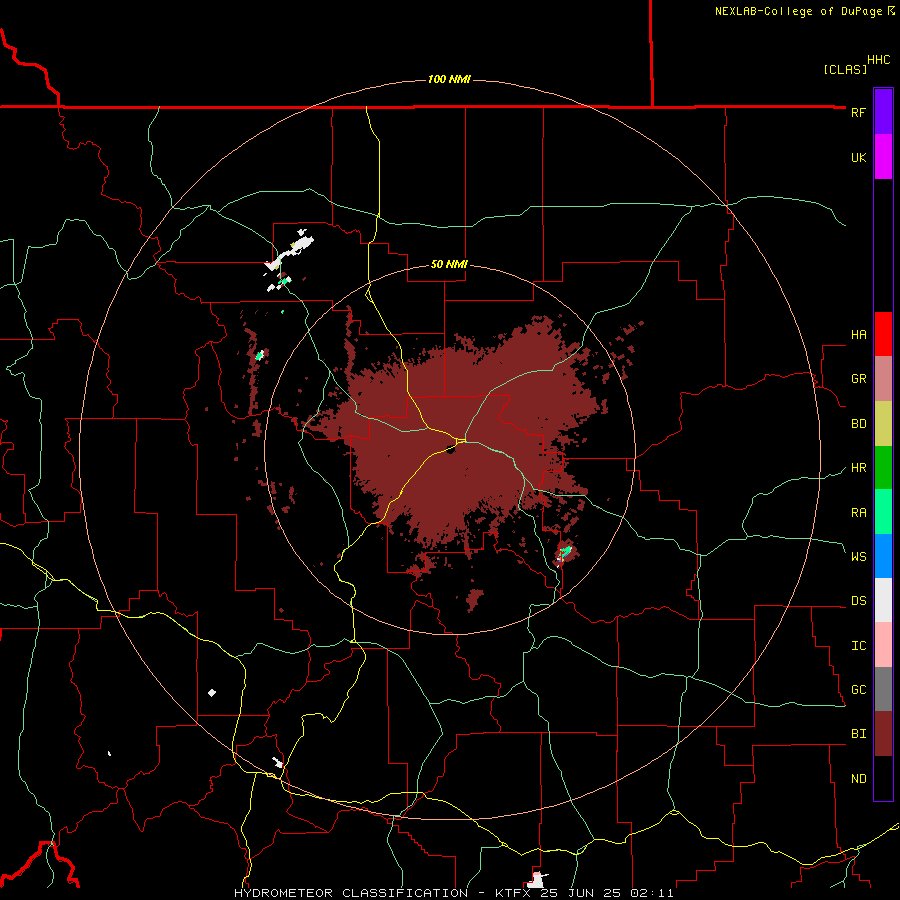Click the GC gray legend swatch

tap(883, 689)
